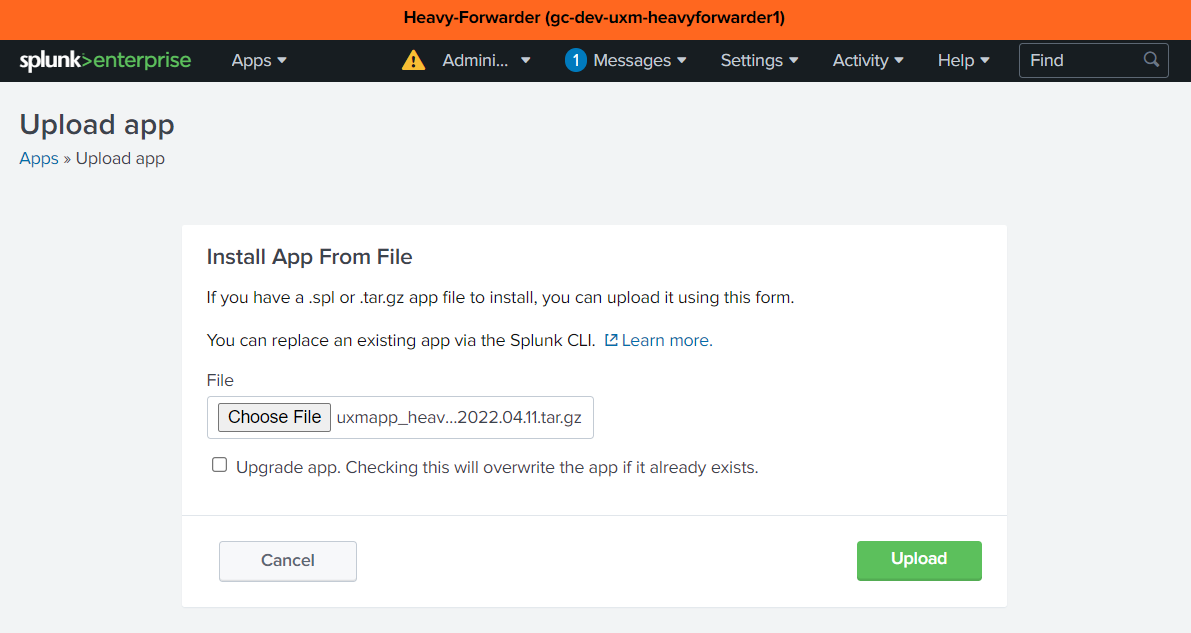Cancel the app upload
The height and width of the screenshot is (633, 1191).
click(288, 561)
